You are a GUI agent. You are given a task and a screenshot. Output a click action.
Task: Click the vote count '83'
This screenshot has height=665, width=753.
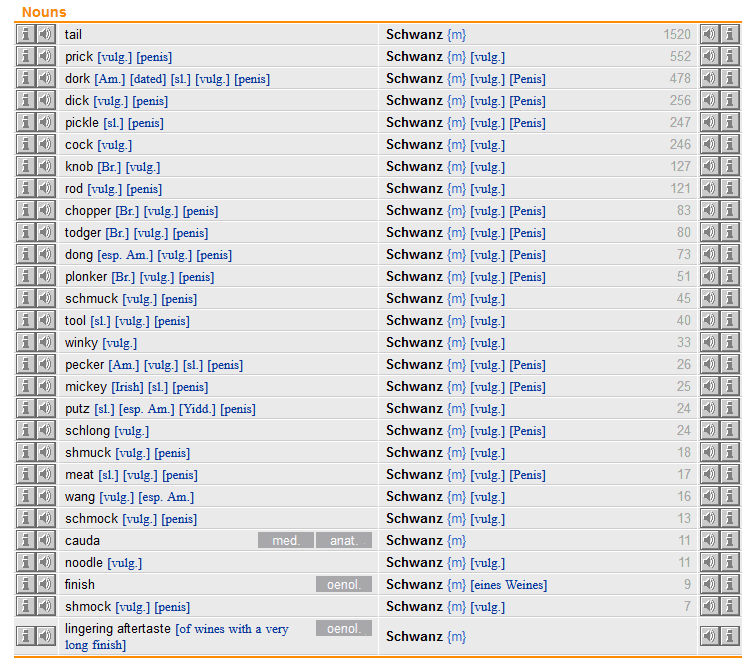point(684,211)
